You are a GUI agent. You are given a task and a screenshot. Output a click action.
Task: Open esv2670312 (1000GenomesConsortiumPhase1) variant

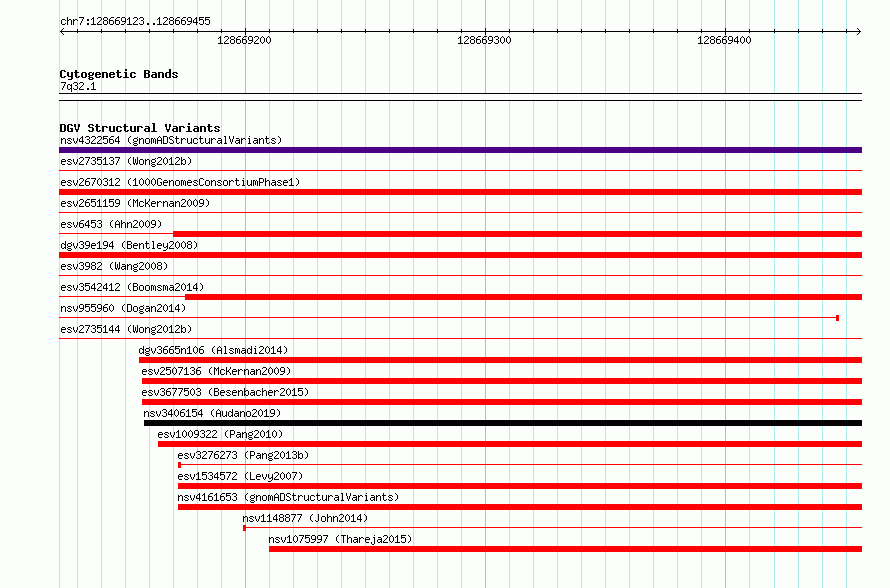point(180,182)
